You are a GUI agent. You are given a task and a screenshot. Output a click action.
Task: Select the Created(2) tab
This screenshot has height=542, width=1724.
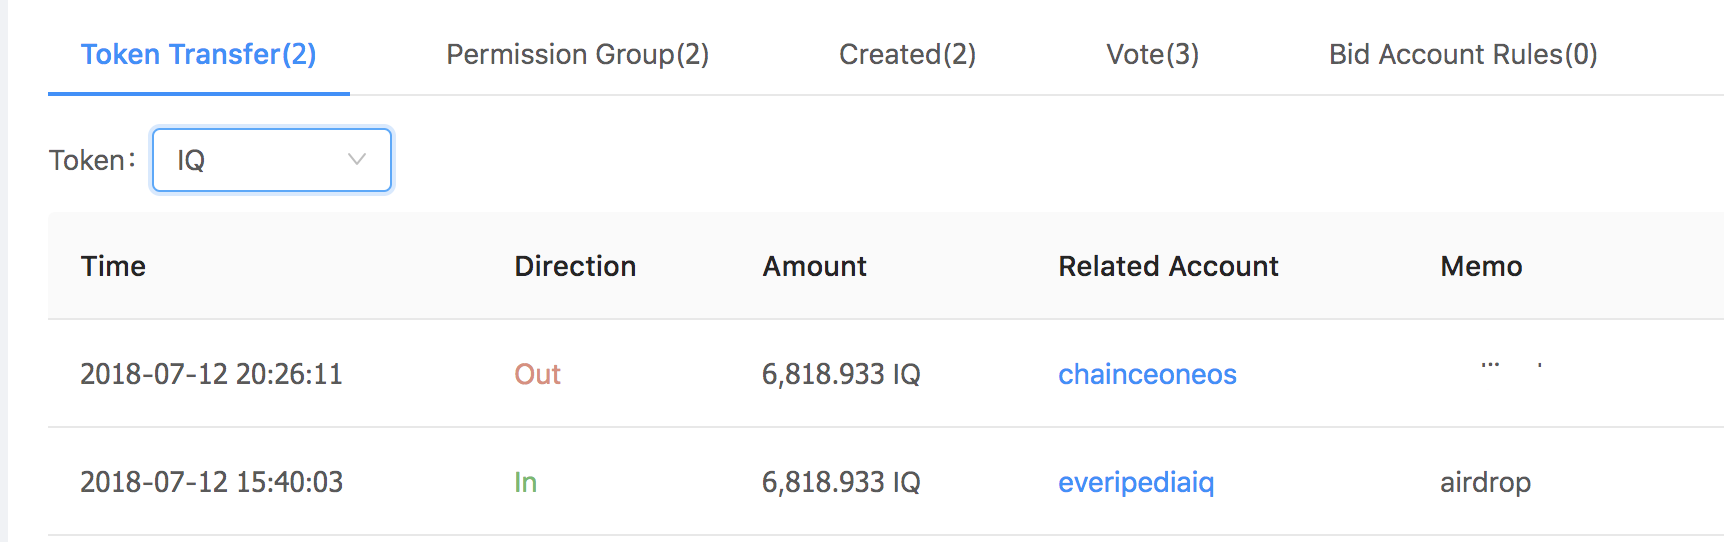coord(907,54)
